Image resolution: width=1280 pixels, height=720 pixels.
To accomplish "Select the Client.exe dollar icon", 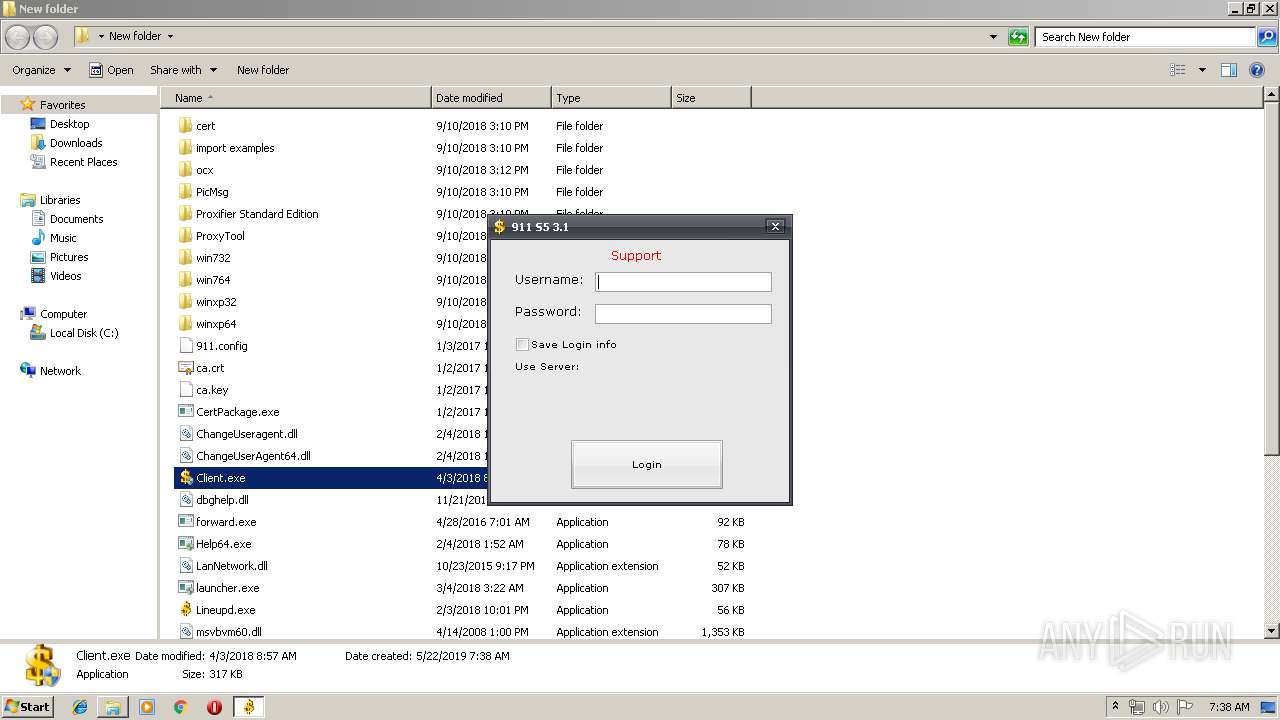I will [x=185, y=478].
